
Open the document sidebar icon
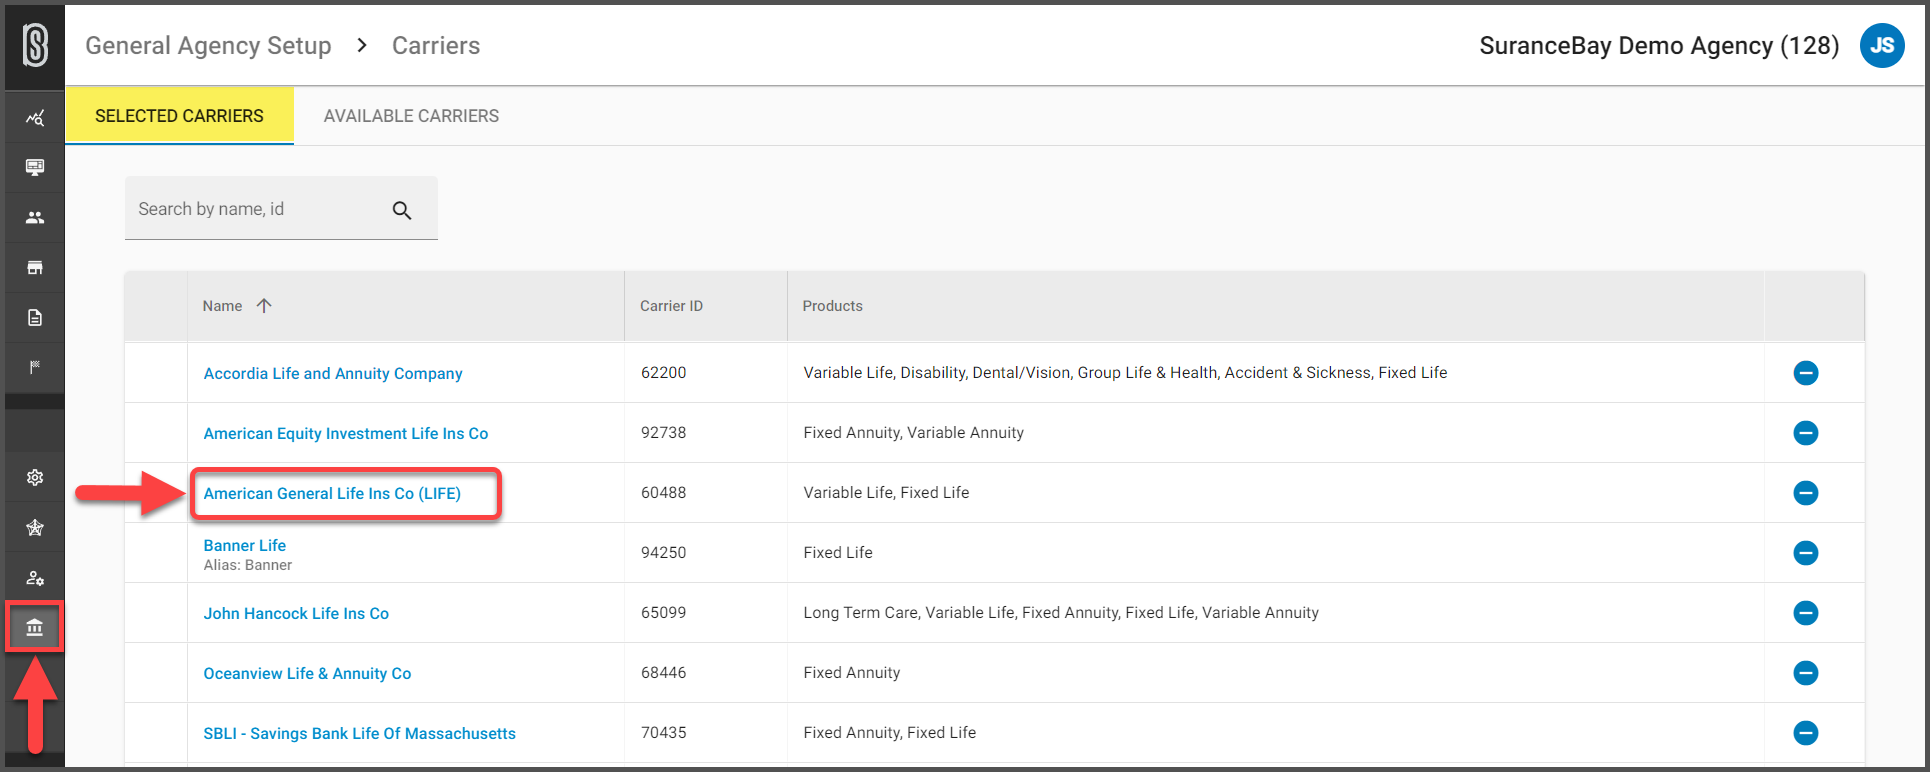click(35, 317)
